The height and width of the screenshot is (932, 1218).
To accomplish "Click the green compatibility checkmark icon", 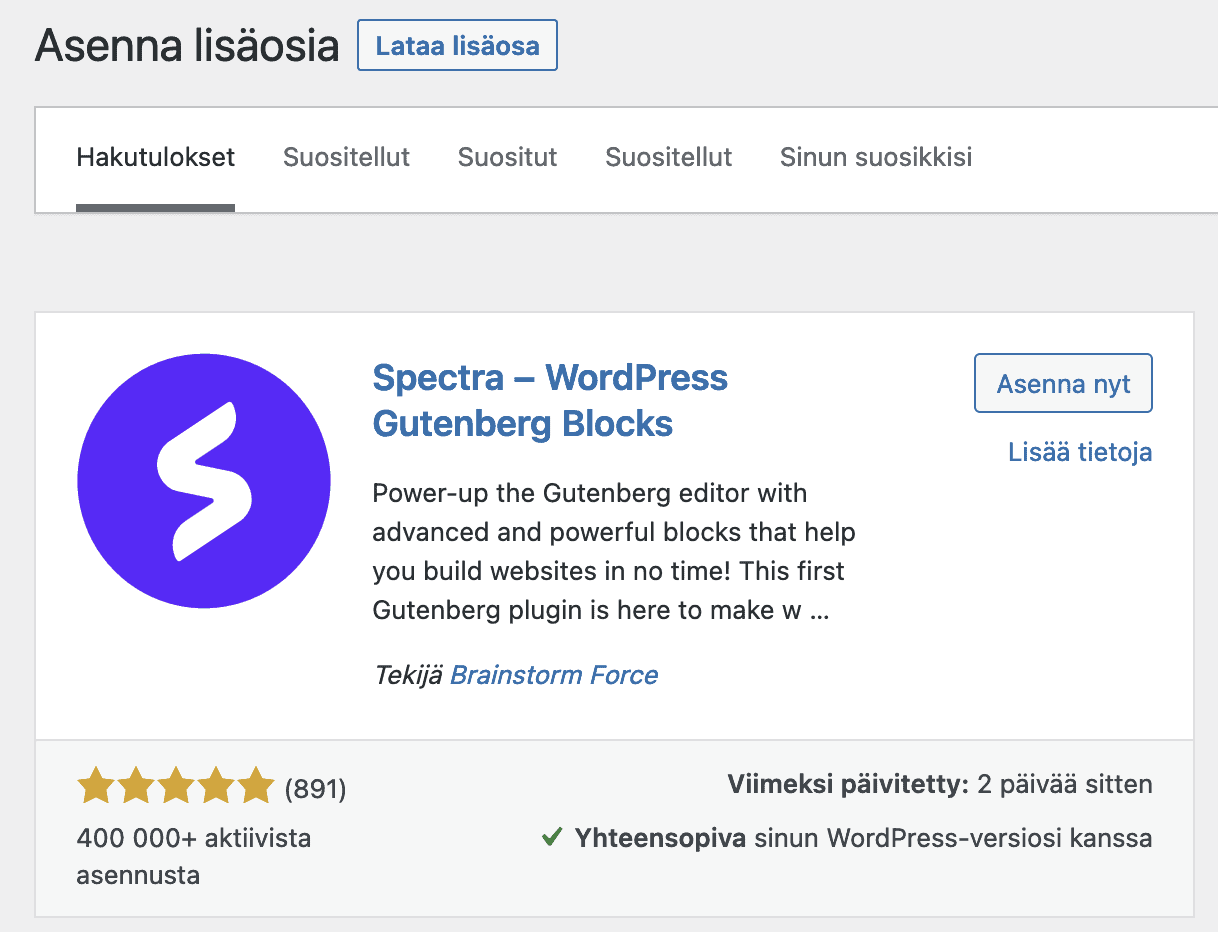I will click(551, 838).
